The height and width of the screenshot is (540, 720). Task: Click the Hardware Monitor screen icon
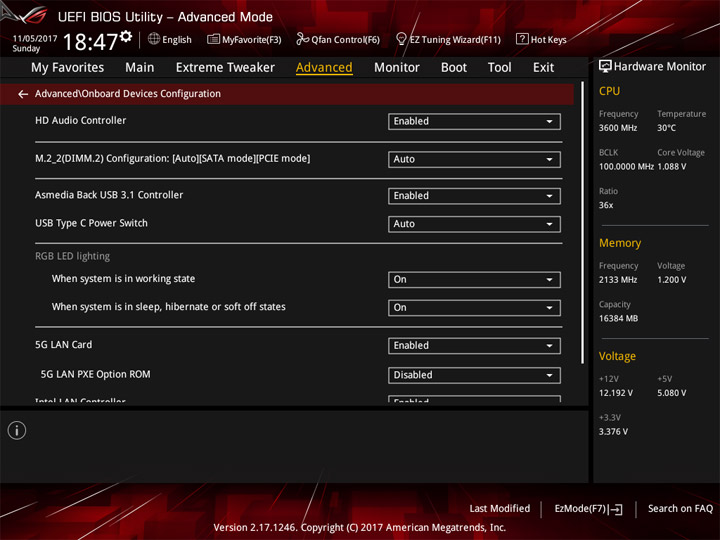tap(605, 66)
